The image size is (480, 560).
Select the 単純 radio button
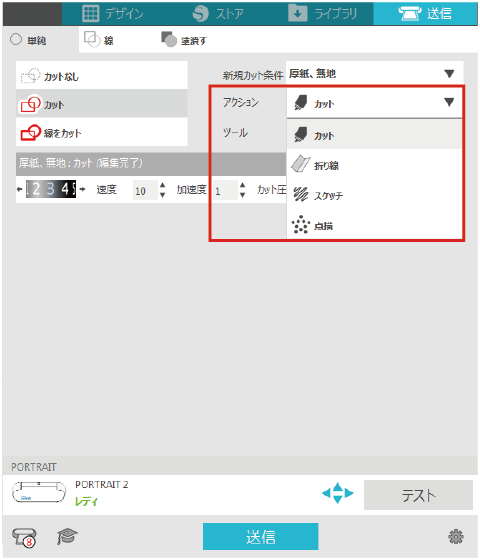click(16, 40)
